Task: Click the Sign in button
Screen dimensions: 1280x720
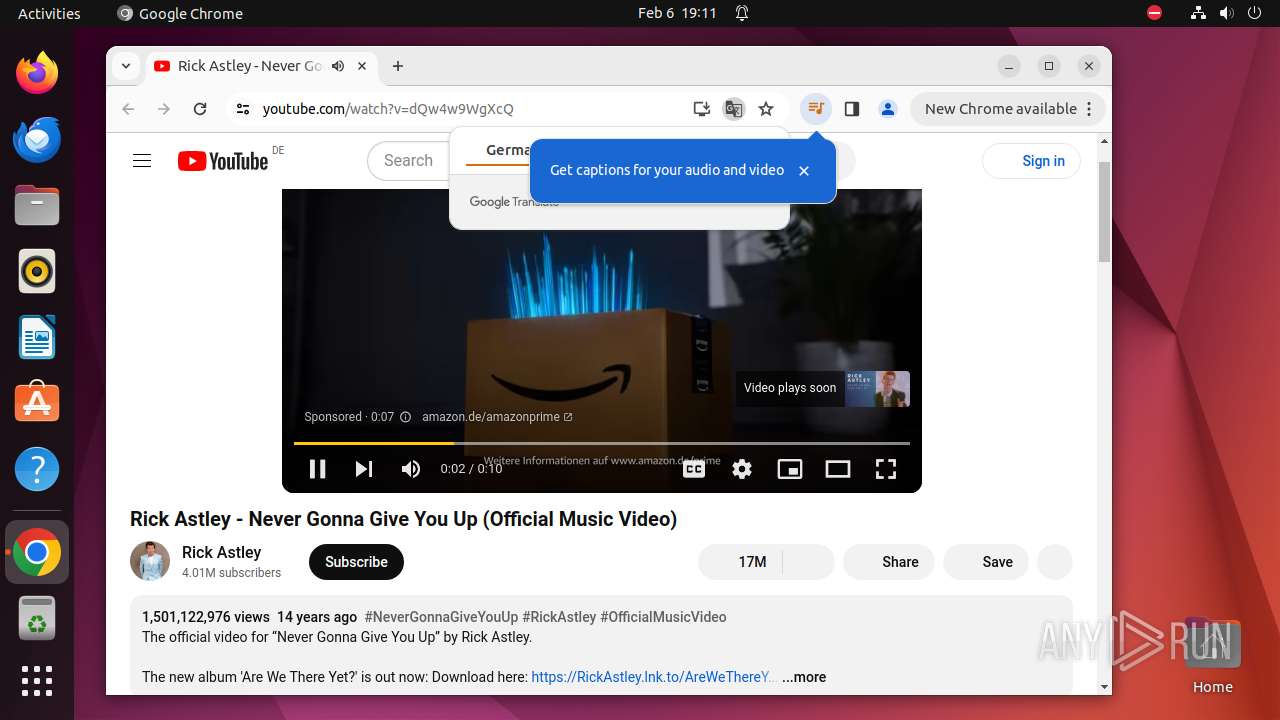Action: tap(1031, 161)
